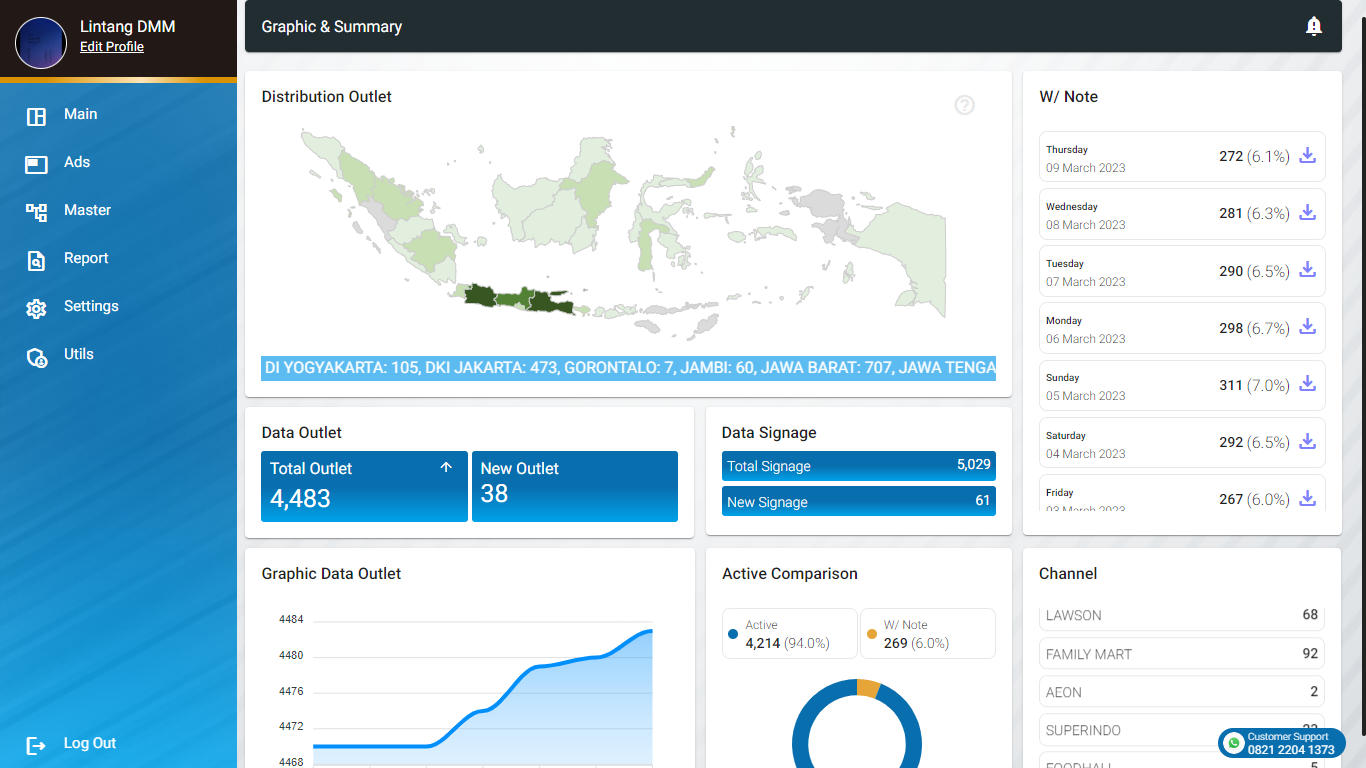Click the notification bell icon

(x=1314, y=27)
